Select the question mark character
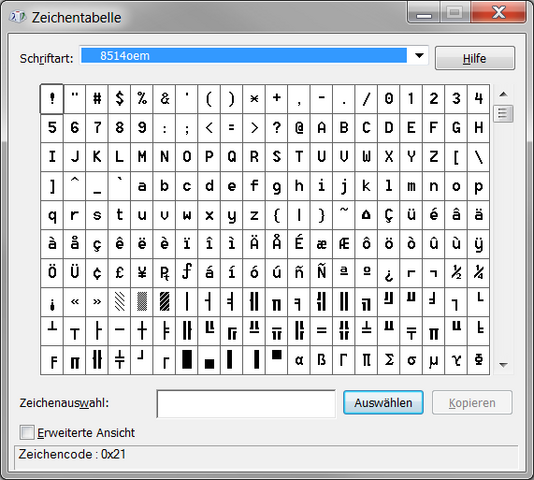Image resolution: width=534 pixels, height=480 pixels. (x=277, y=128)
